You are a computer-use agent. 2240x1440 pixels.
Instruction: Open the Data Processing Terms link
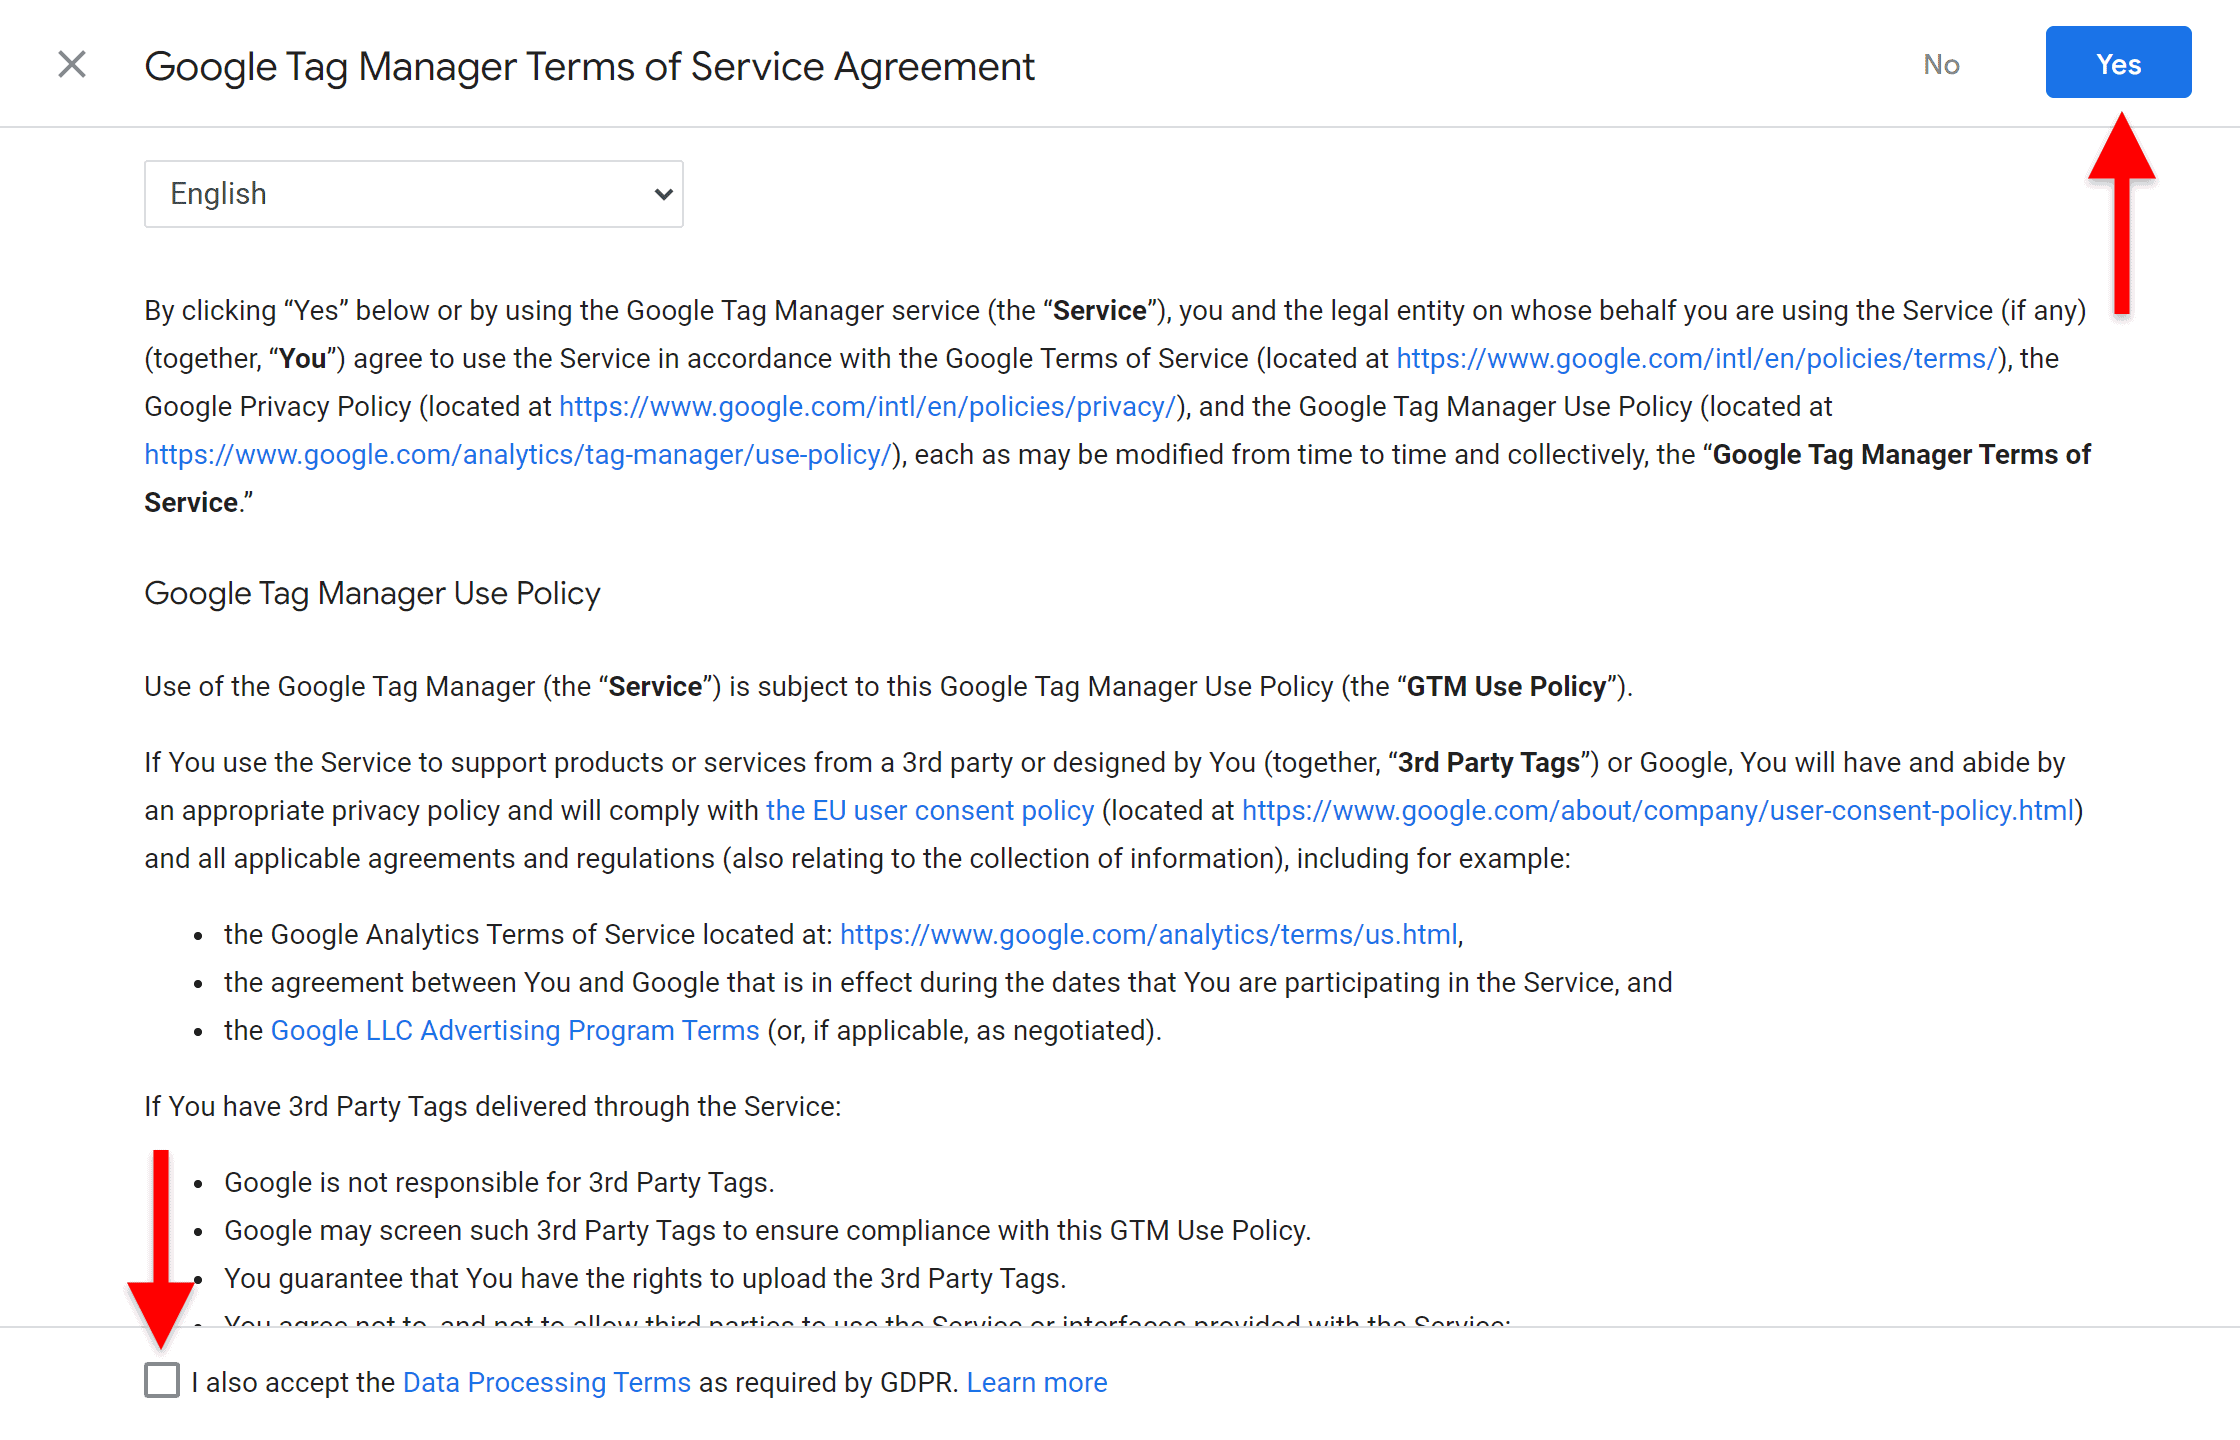(x=546, y=1382)
